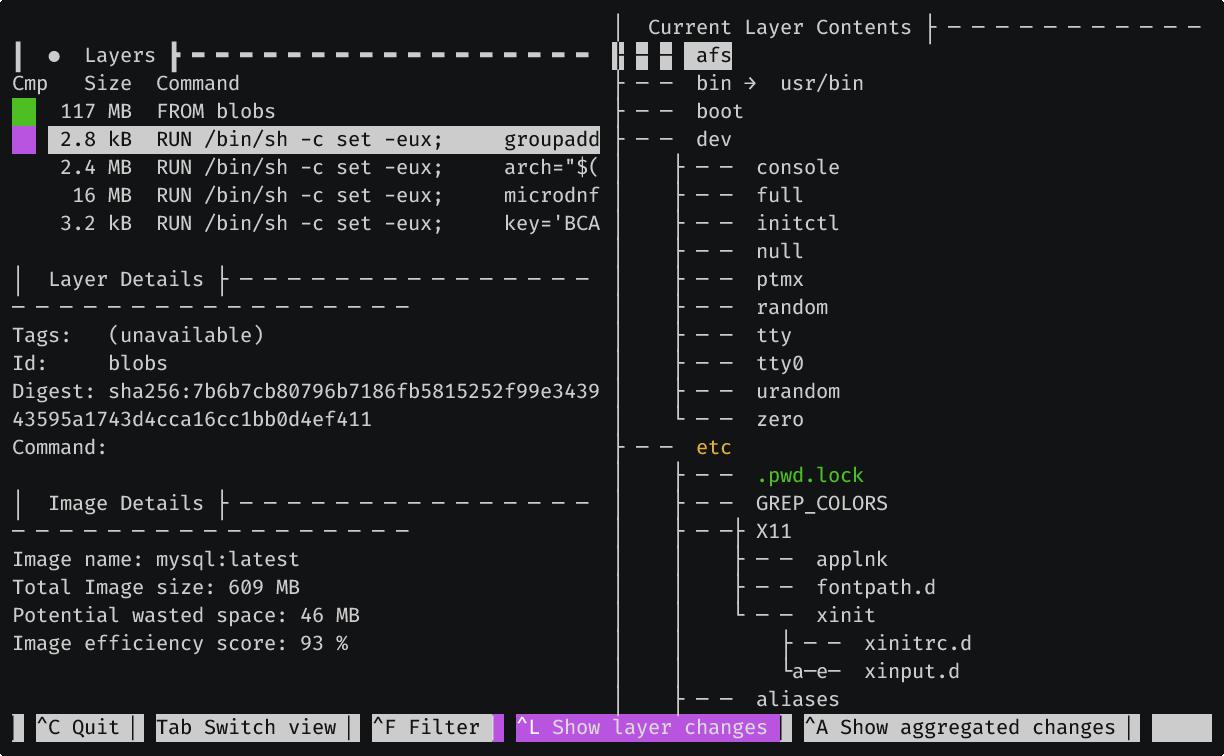The image size is (1224, 756).
Task: Collapse the X11 directory under etc
Action: tap(773, 531)
